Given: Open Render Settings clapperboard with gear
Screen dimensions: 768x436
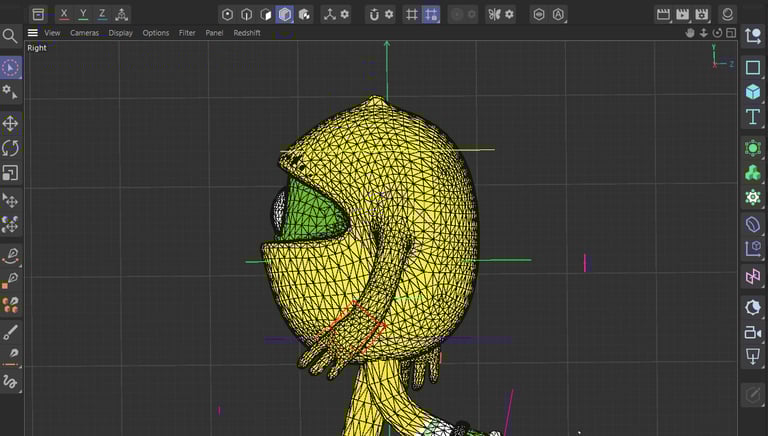Looking at the screenshot, I should [x=702, y=14].
